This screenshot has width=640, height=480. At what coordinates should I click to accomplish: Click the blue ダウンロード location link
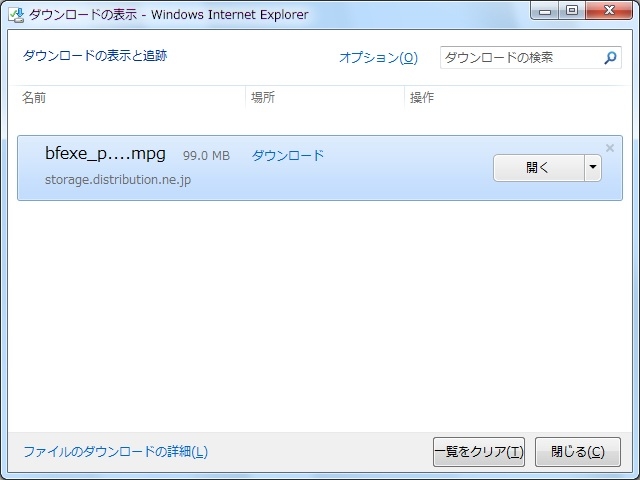(x=288, y=155)
